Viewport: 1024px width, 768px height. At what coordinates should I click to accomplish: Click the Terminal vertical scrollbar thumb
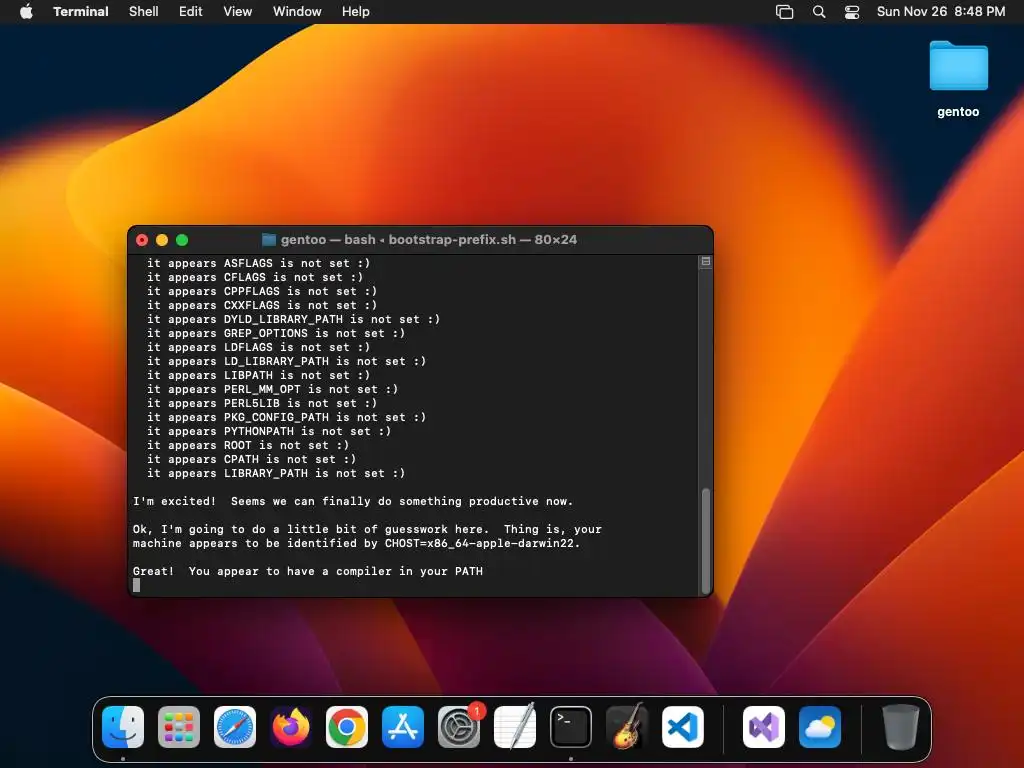click(x=706, y=541)
